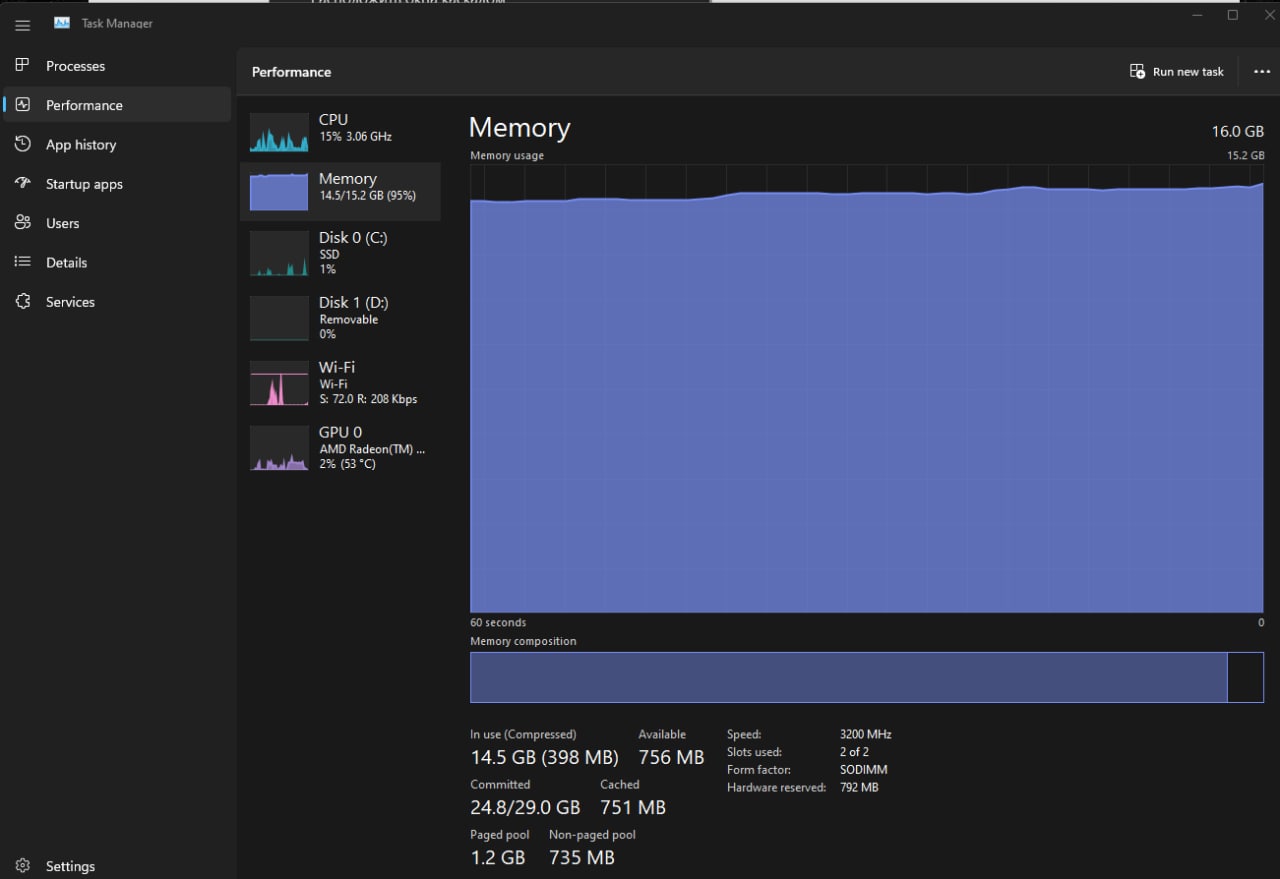Click the Task Manager app icon

62,23
